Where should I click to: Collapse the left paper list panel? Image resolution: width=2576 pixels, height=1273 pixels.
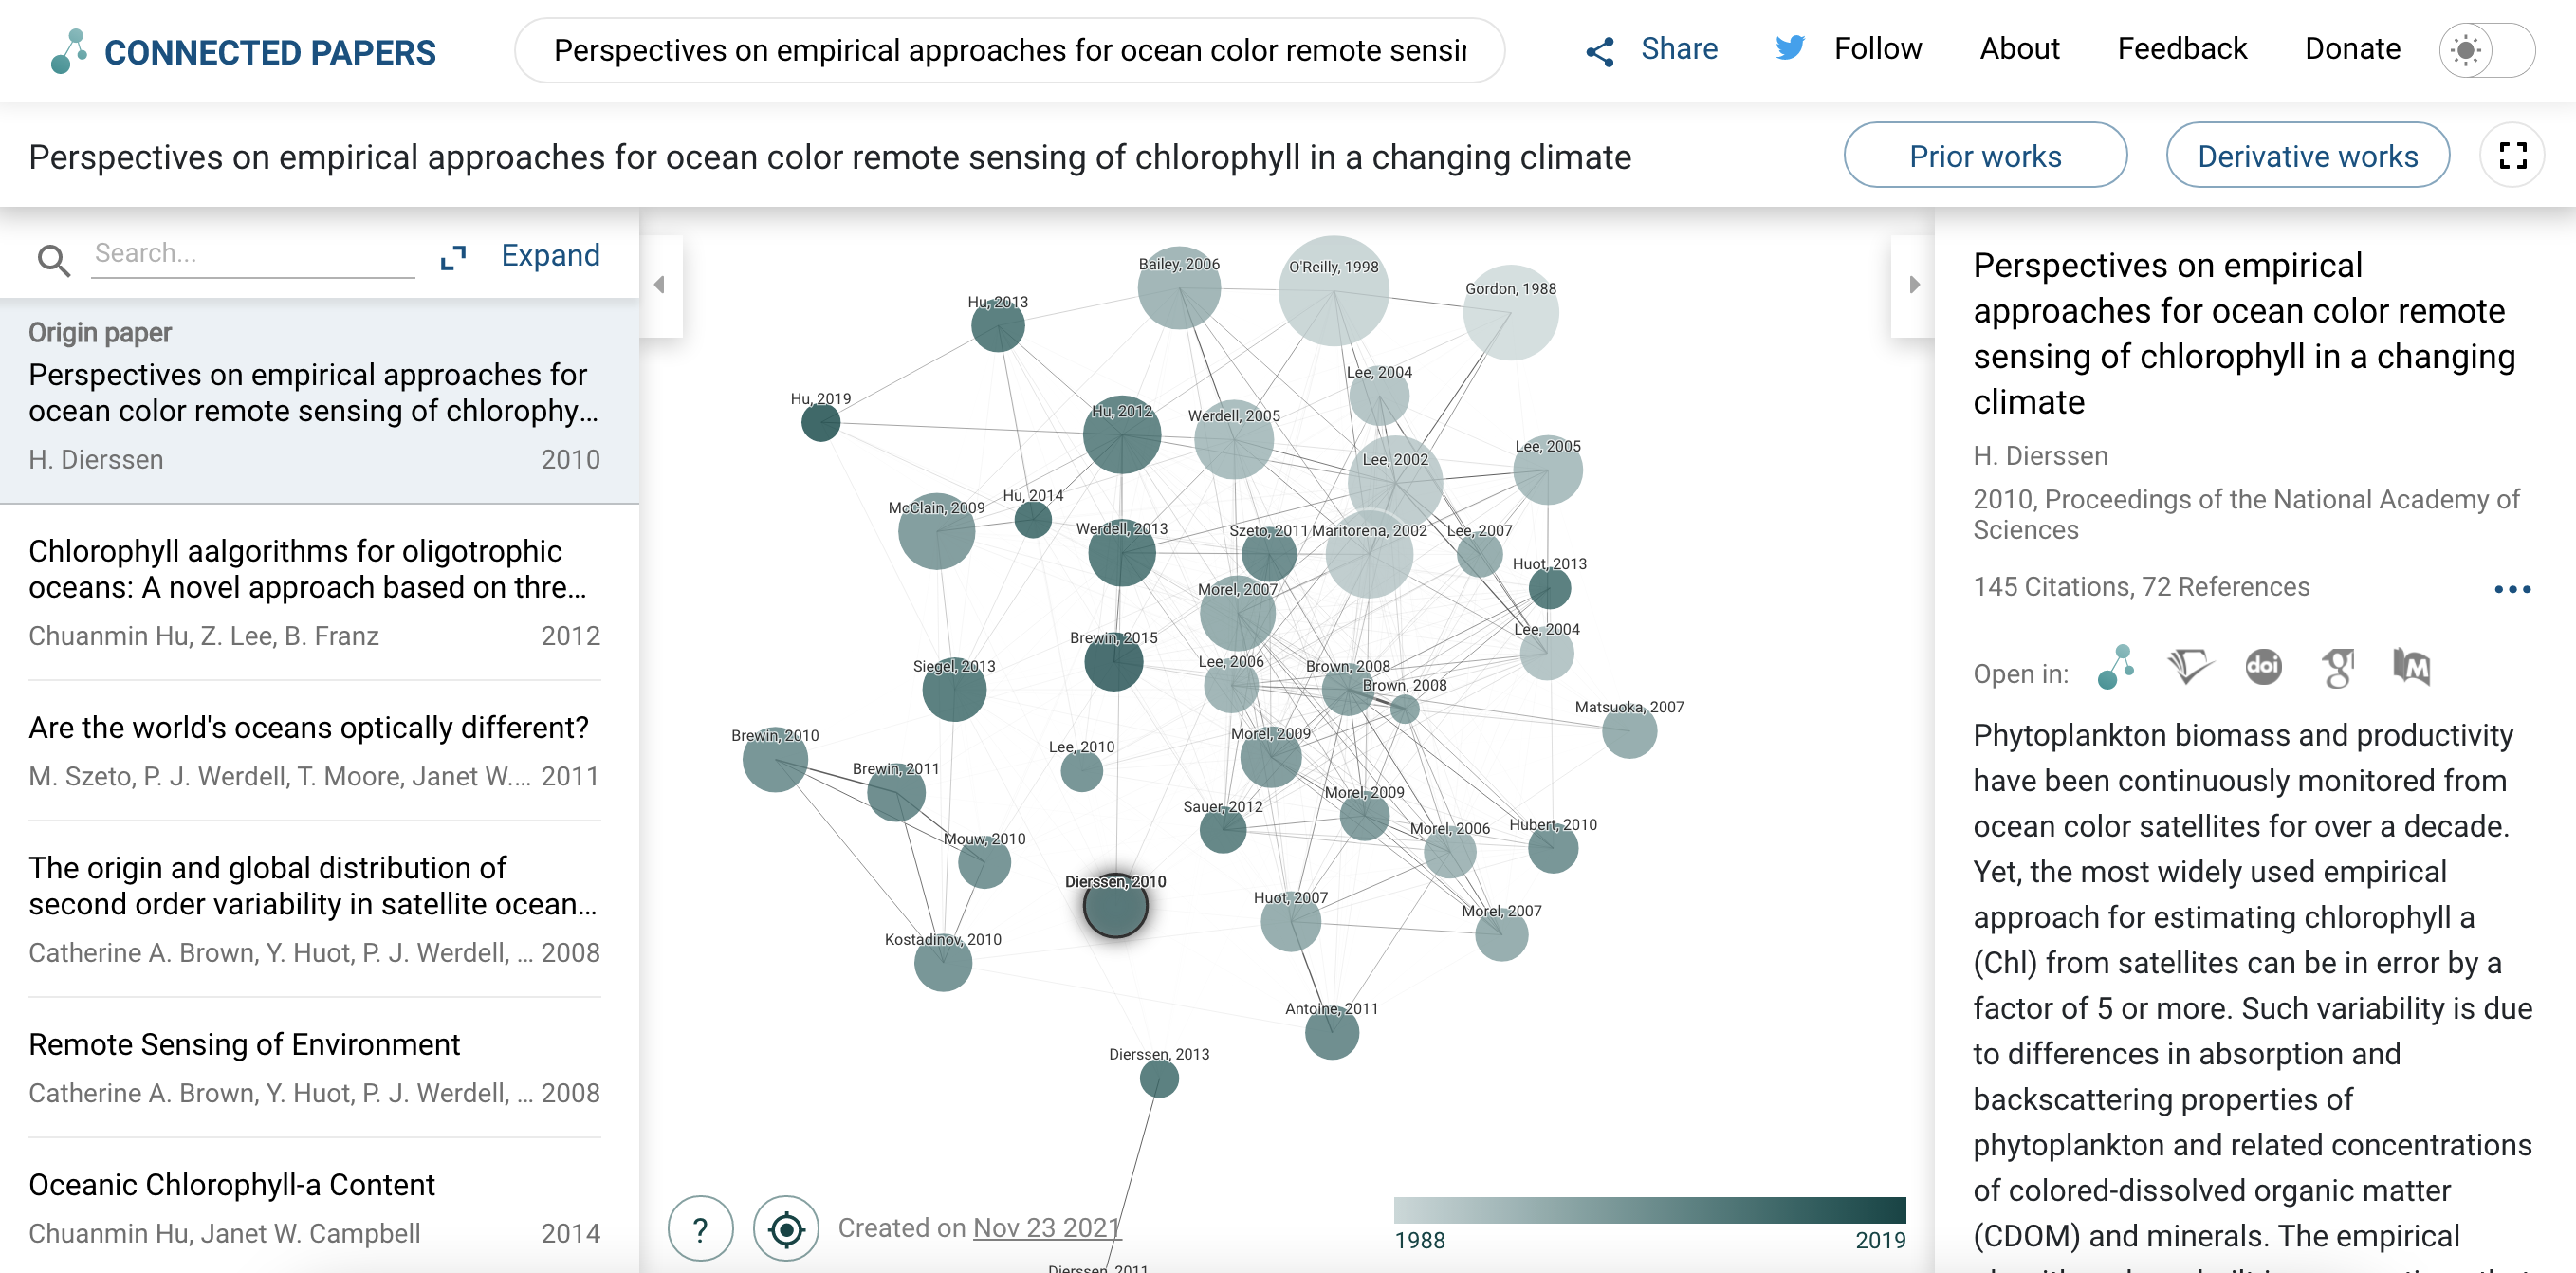660,285
